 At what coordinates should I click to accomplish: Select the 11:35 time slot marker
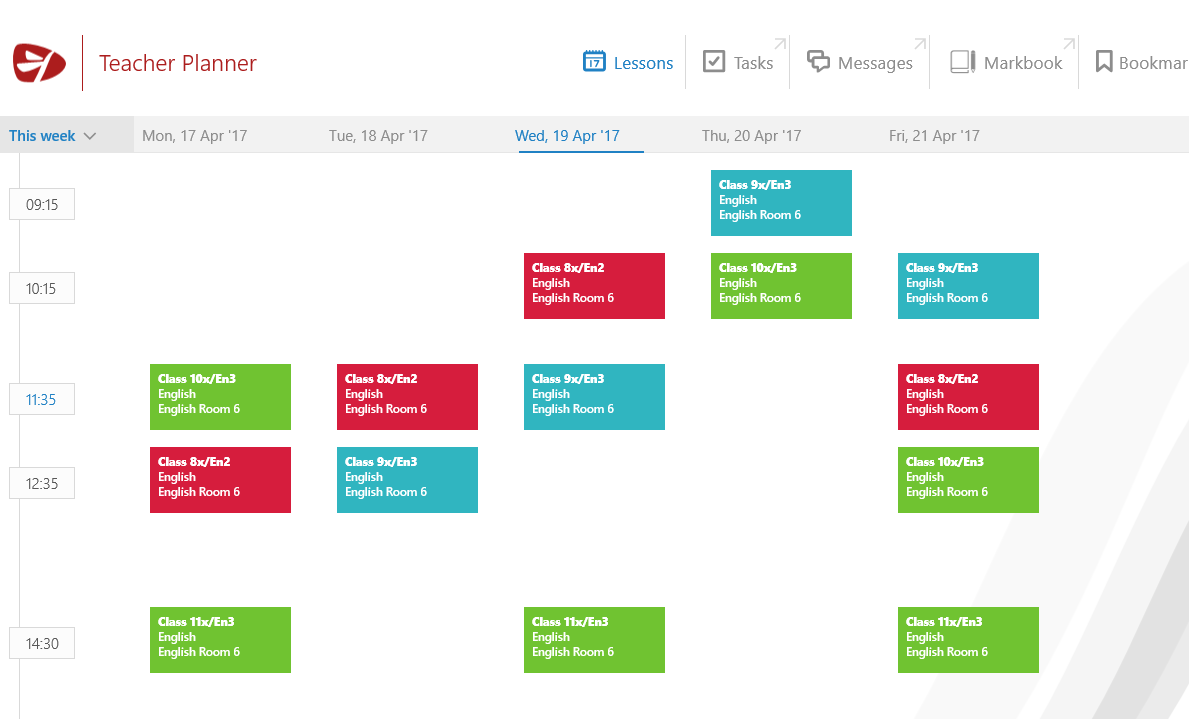(x=41, y=400)
